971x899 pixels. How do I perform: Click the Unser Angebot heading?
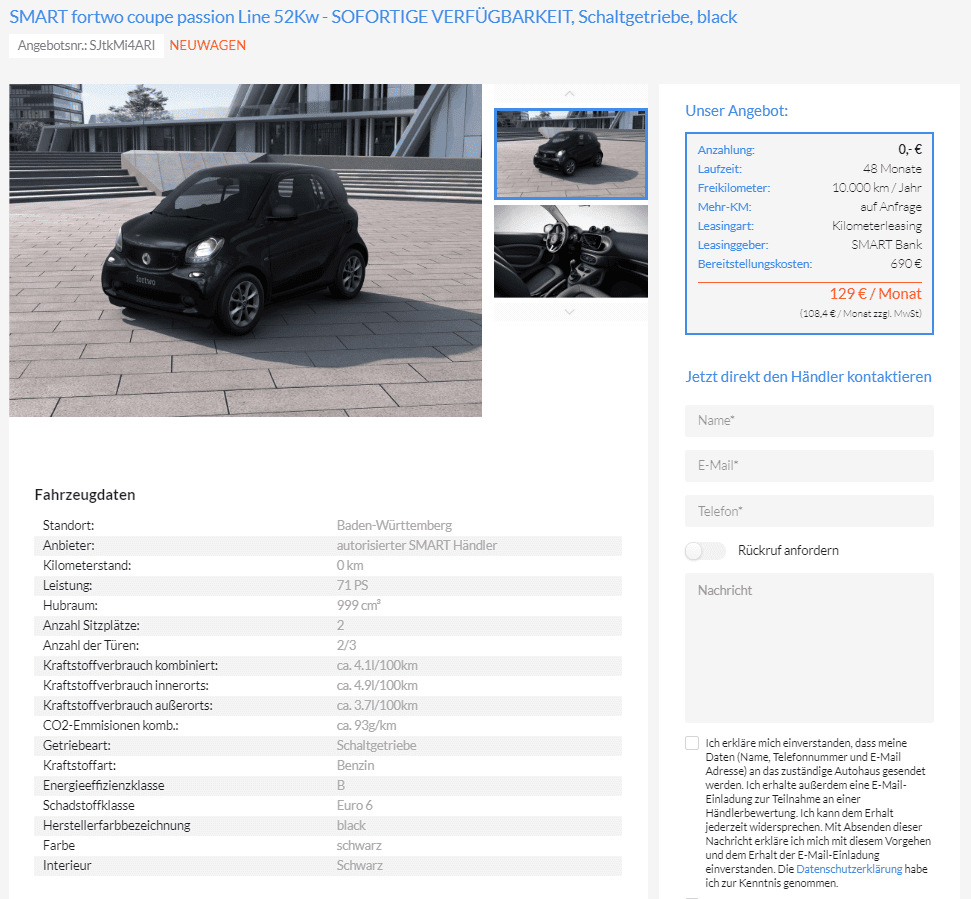(736, 111)
